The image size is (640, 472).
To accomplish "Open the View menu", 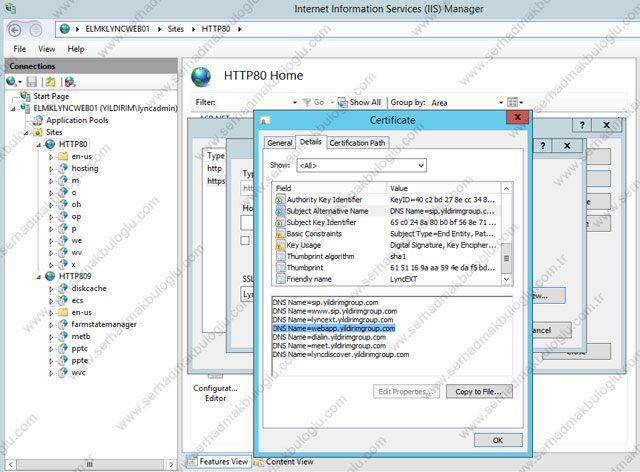I will 47,49.
